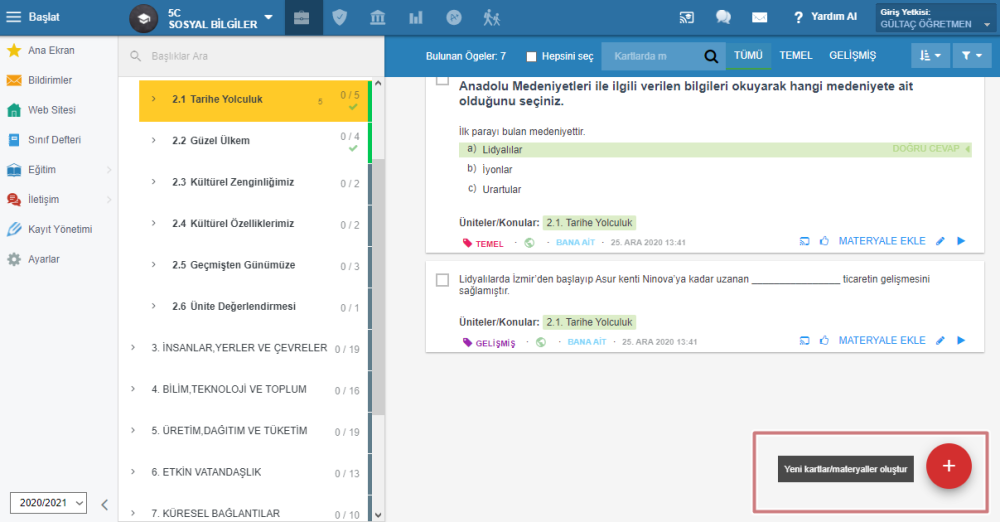Open the chat bubbles icon
Image resolution: width=1000 pixels, height=522 pixels.
(x=723, y=17)
